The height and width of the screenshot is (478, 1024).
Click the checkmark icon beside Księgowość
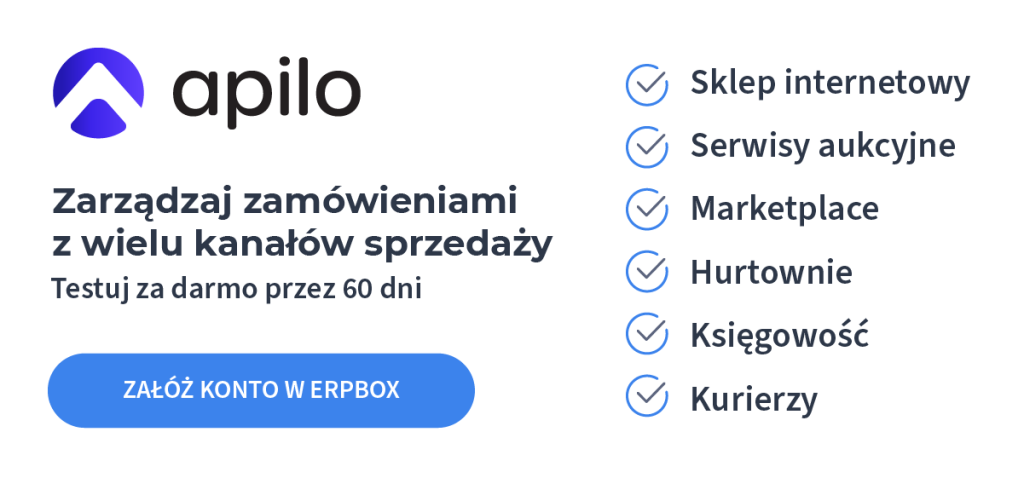click(x=647, y=334)
